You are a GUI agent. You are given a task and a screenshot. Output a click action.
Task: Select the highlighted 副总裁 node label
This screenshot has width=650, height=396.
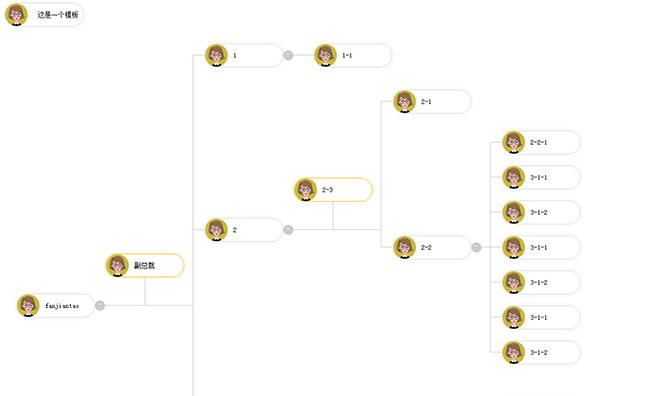(x=144, y=265)
